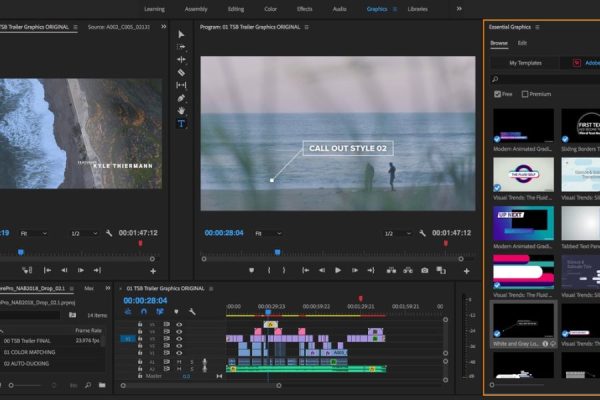Screen dimensions: 600x400
Task: Switch to the Edit tab in Essential Graphics
Action: [522, 43]
